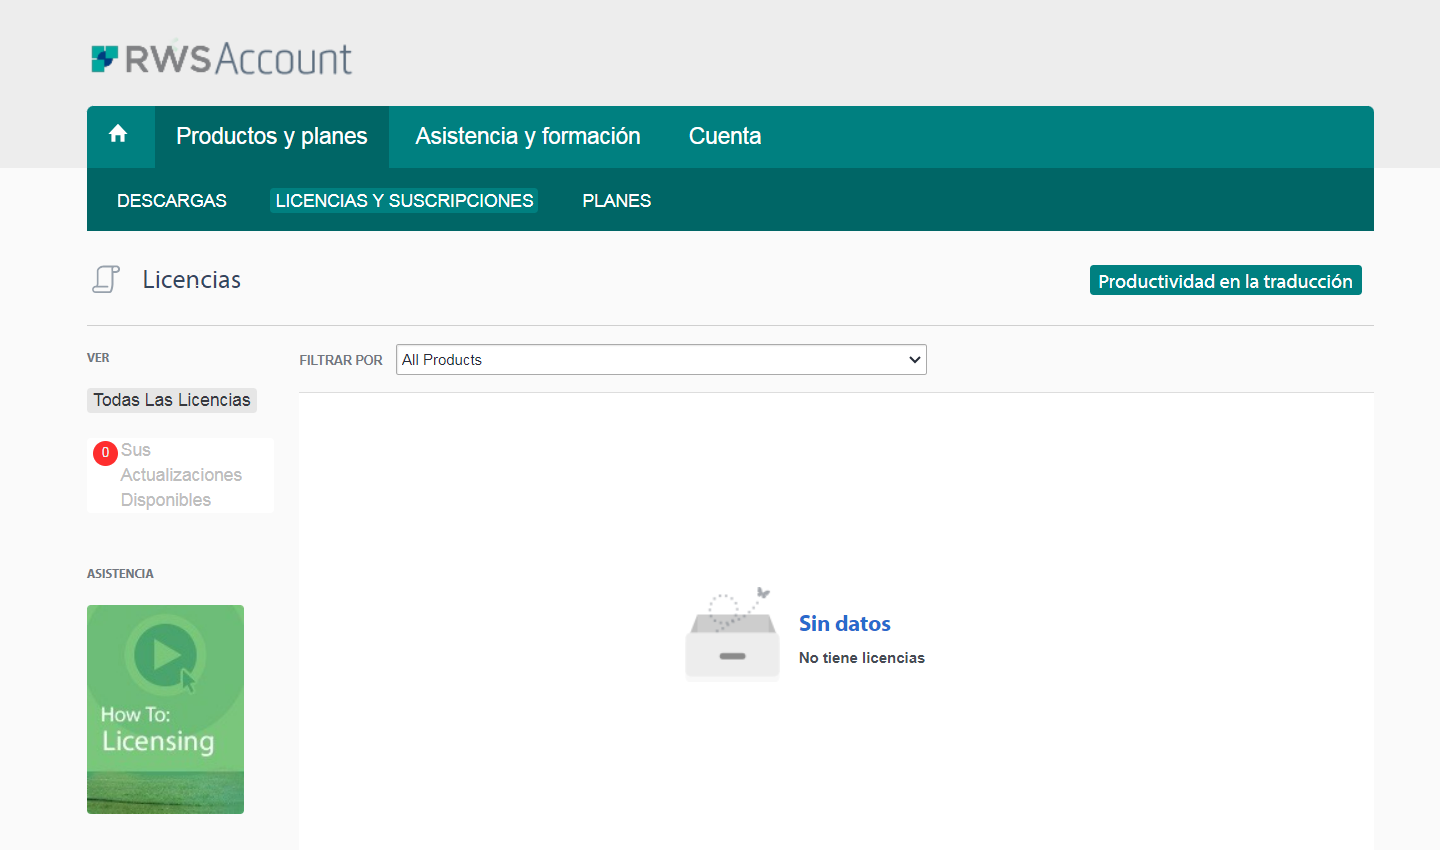Viewport: 1440px width, 850px height.
Task: Play the How To: Licensing video thumbnail
Action: pyautogui.click(x=165, y=709)
